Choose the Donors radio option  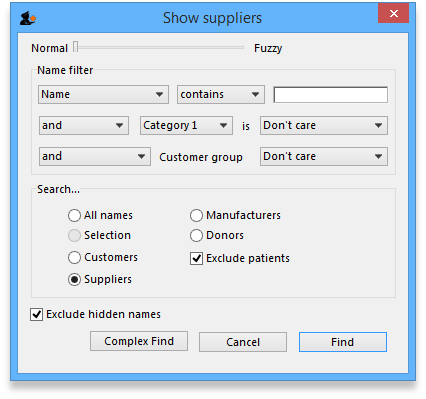click(196, 235)
